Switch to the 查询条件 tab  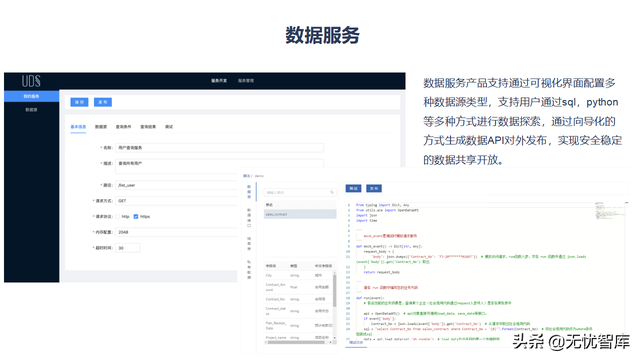click(x=123, y=127)
